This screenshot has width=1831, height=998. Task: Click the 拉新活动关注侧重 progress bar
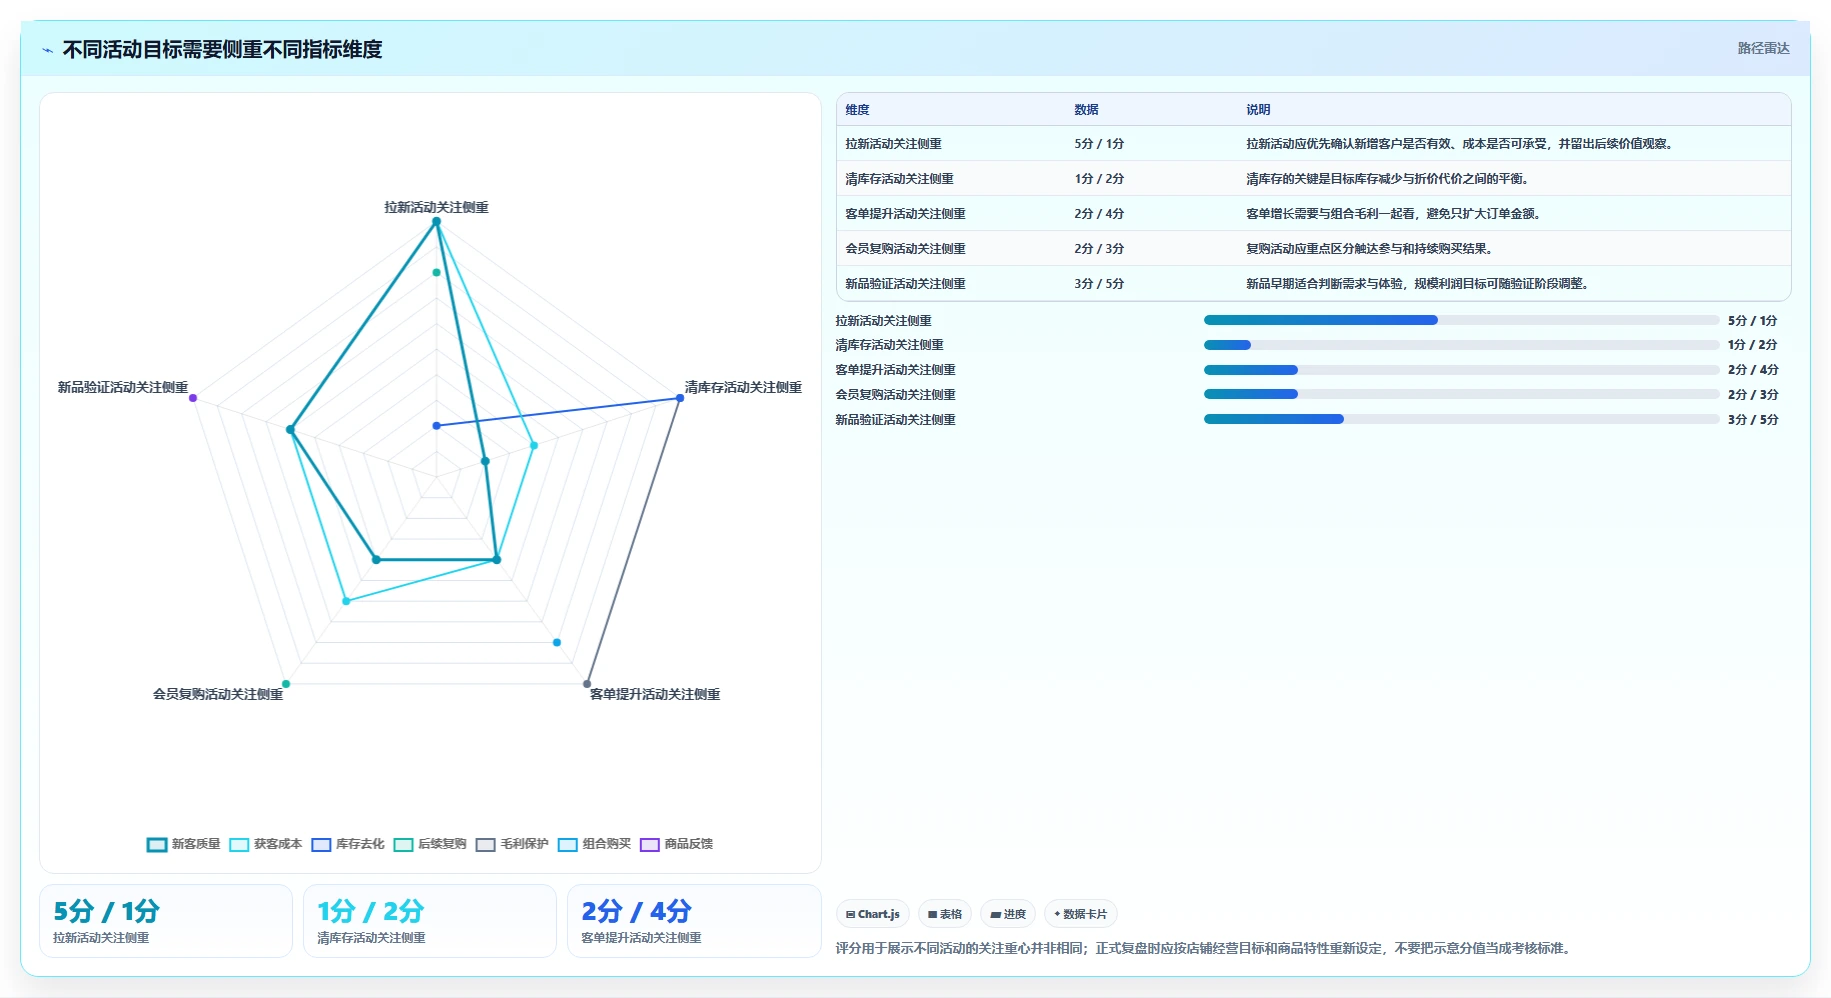pos(1461,320)
